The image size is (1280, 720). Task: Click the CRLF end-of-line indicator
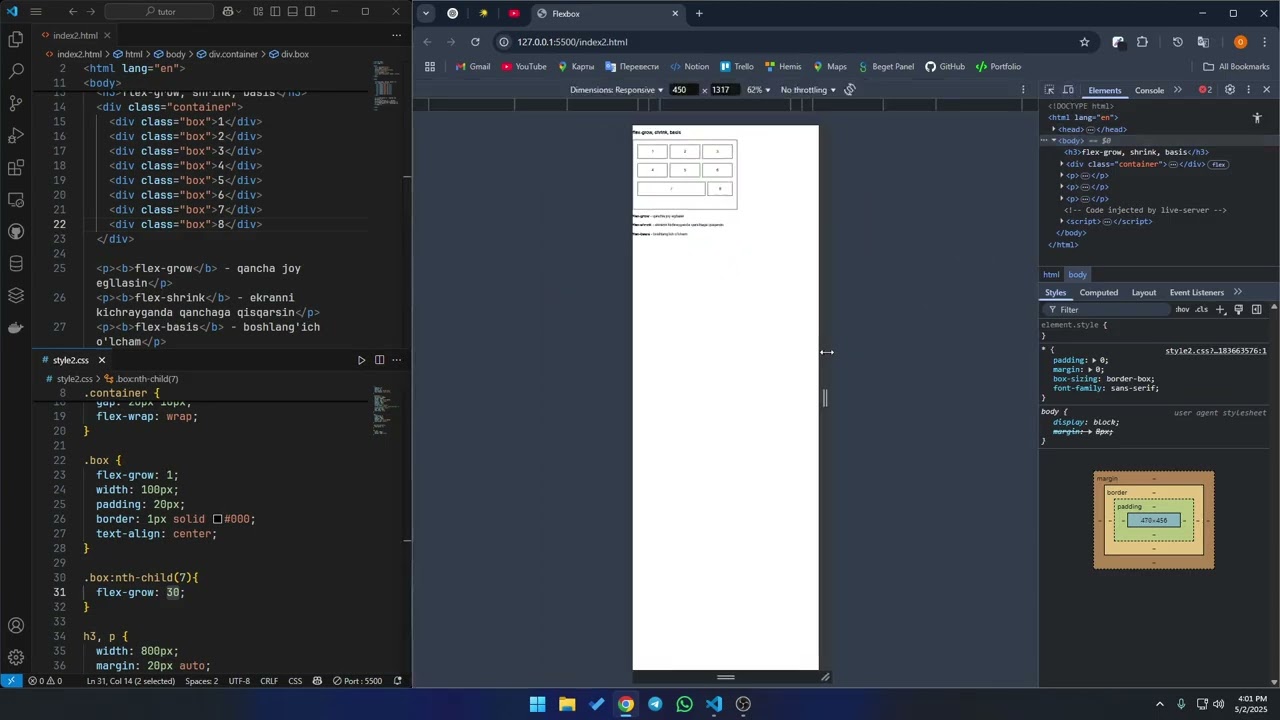coord(269,681)
